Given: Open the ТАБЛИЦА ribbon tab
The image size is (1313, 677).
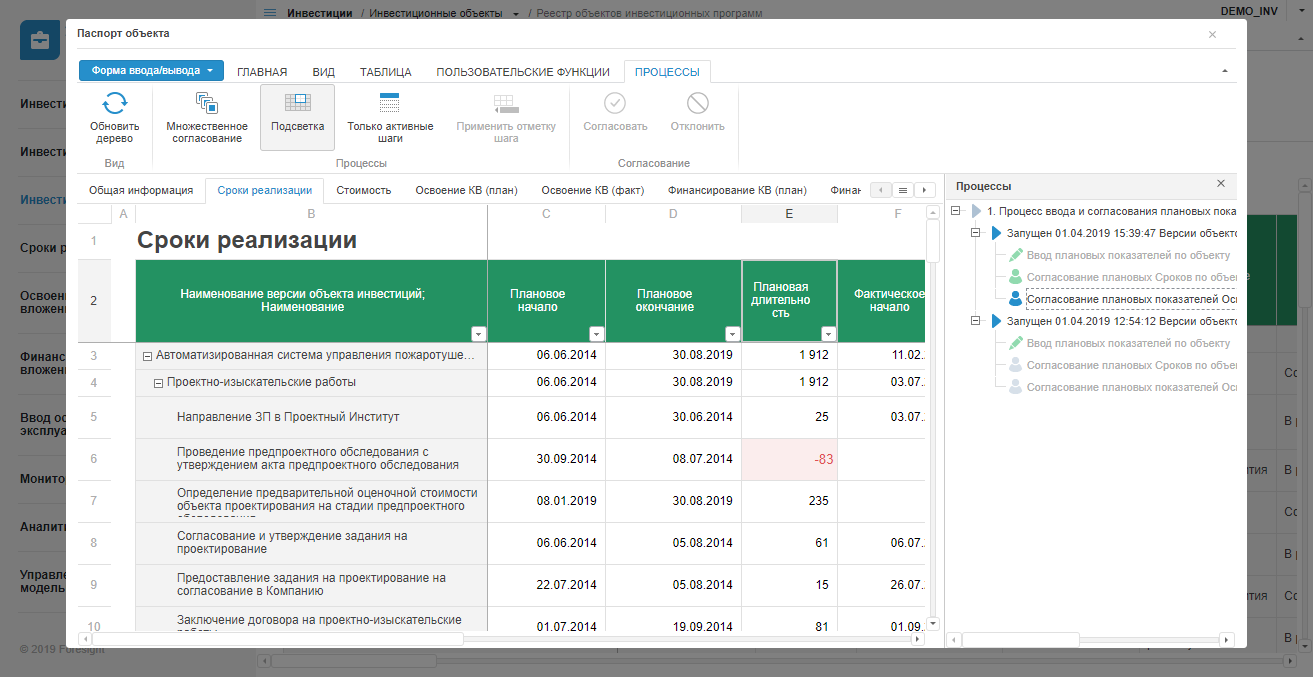Looking at the screenshot, I should click(x=386, y=72).
